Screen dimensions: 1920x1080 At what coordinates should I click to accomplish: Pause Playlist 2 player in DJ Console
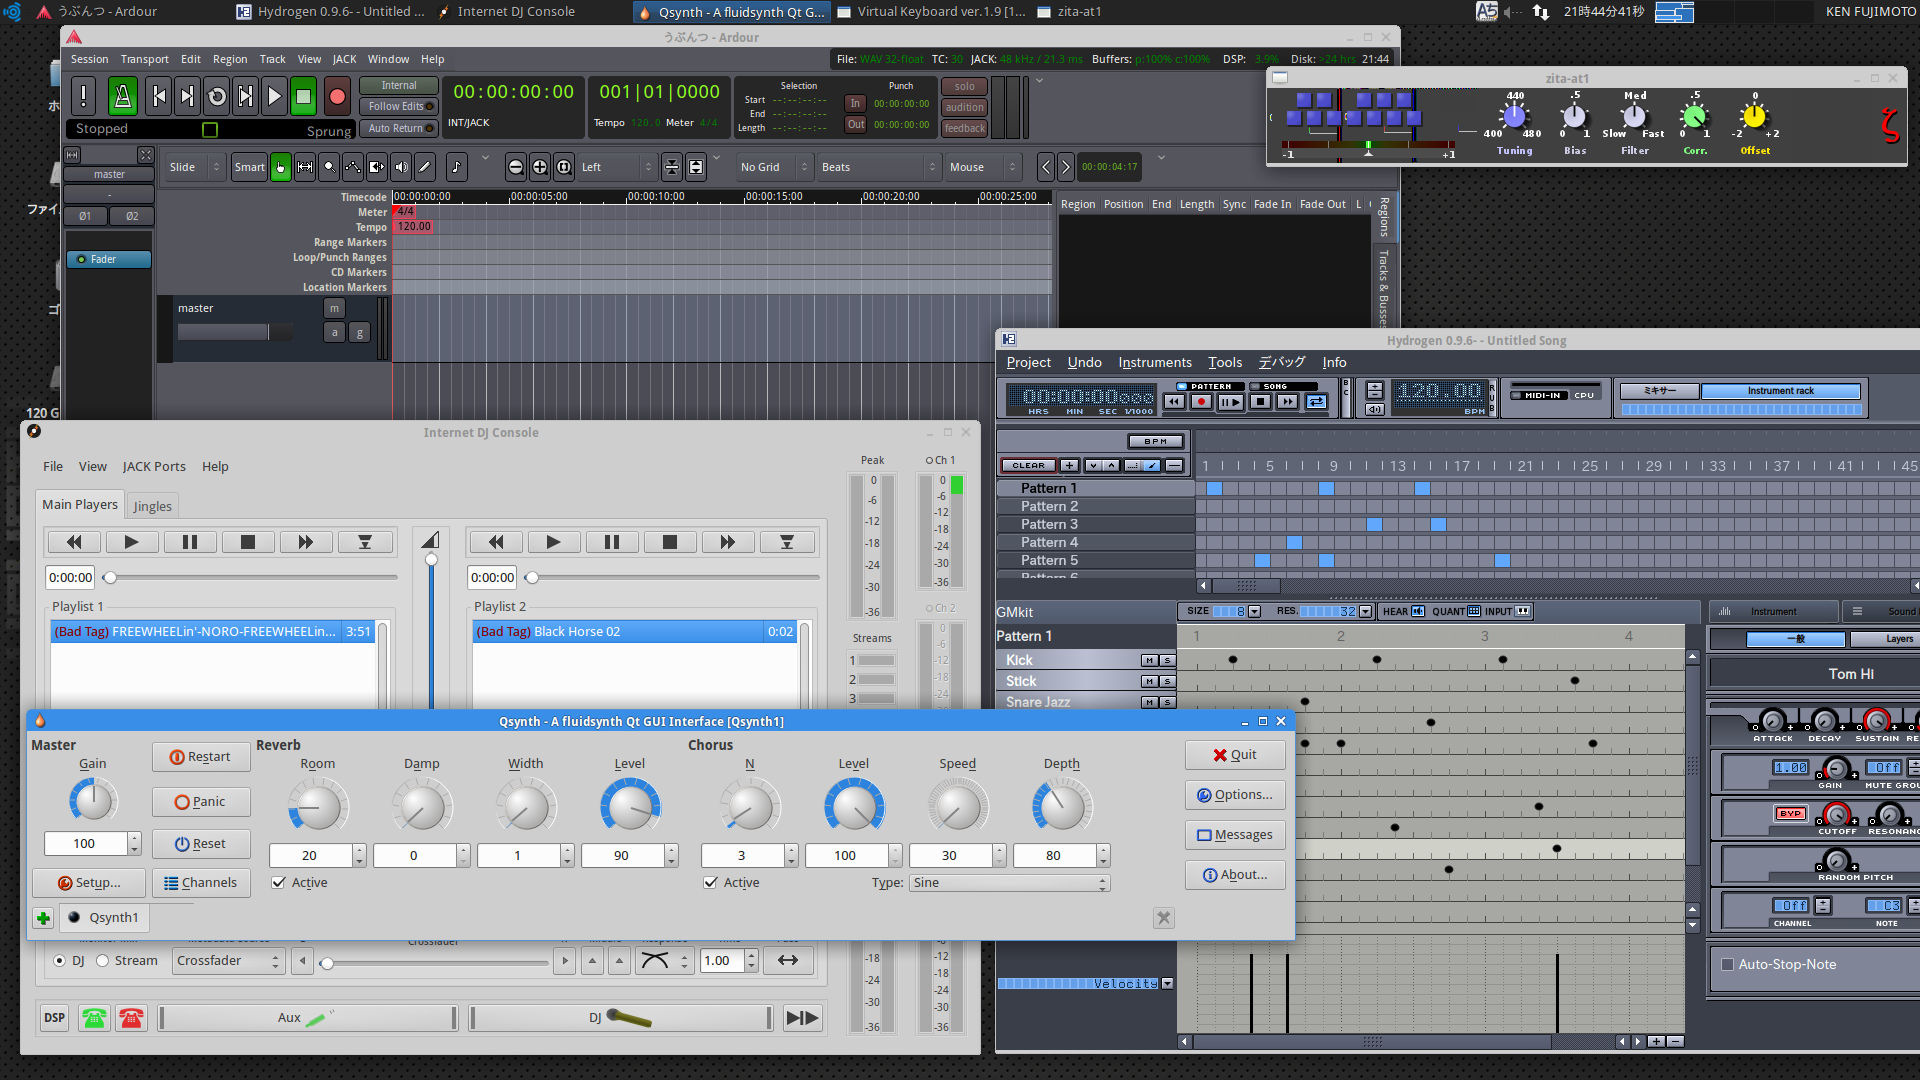click(611, 542)
